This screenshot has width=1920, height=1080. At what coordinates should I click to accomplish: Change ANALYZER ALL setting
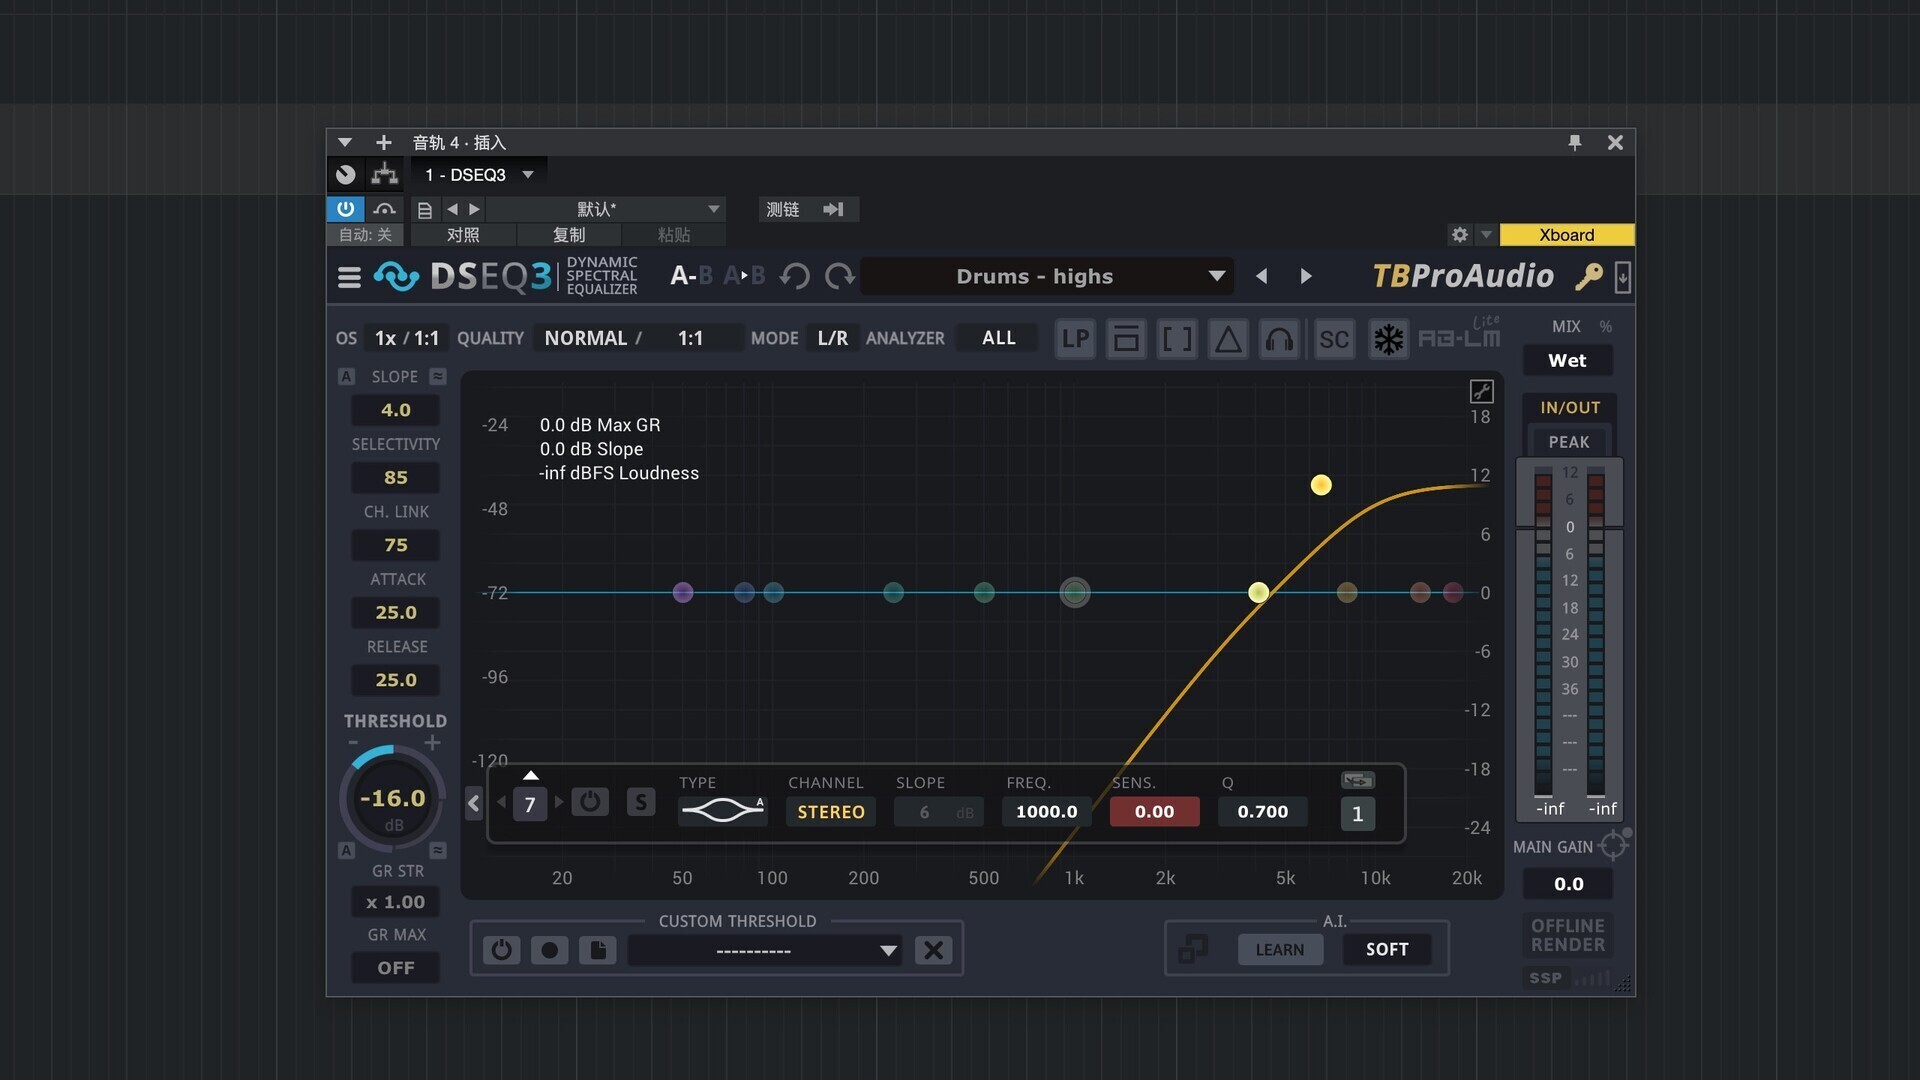click(998, 338)
